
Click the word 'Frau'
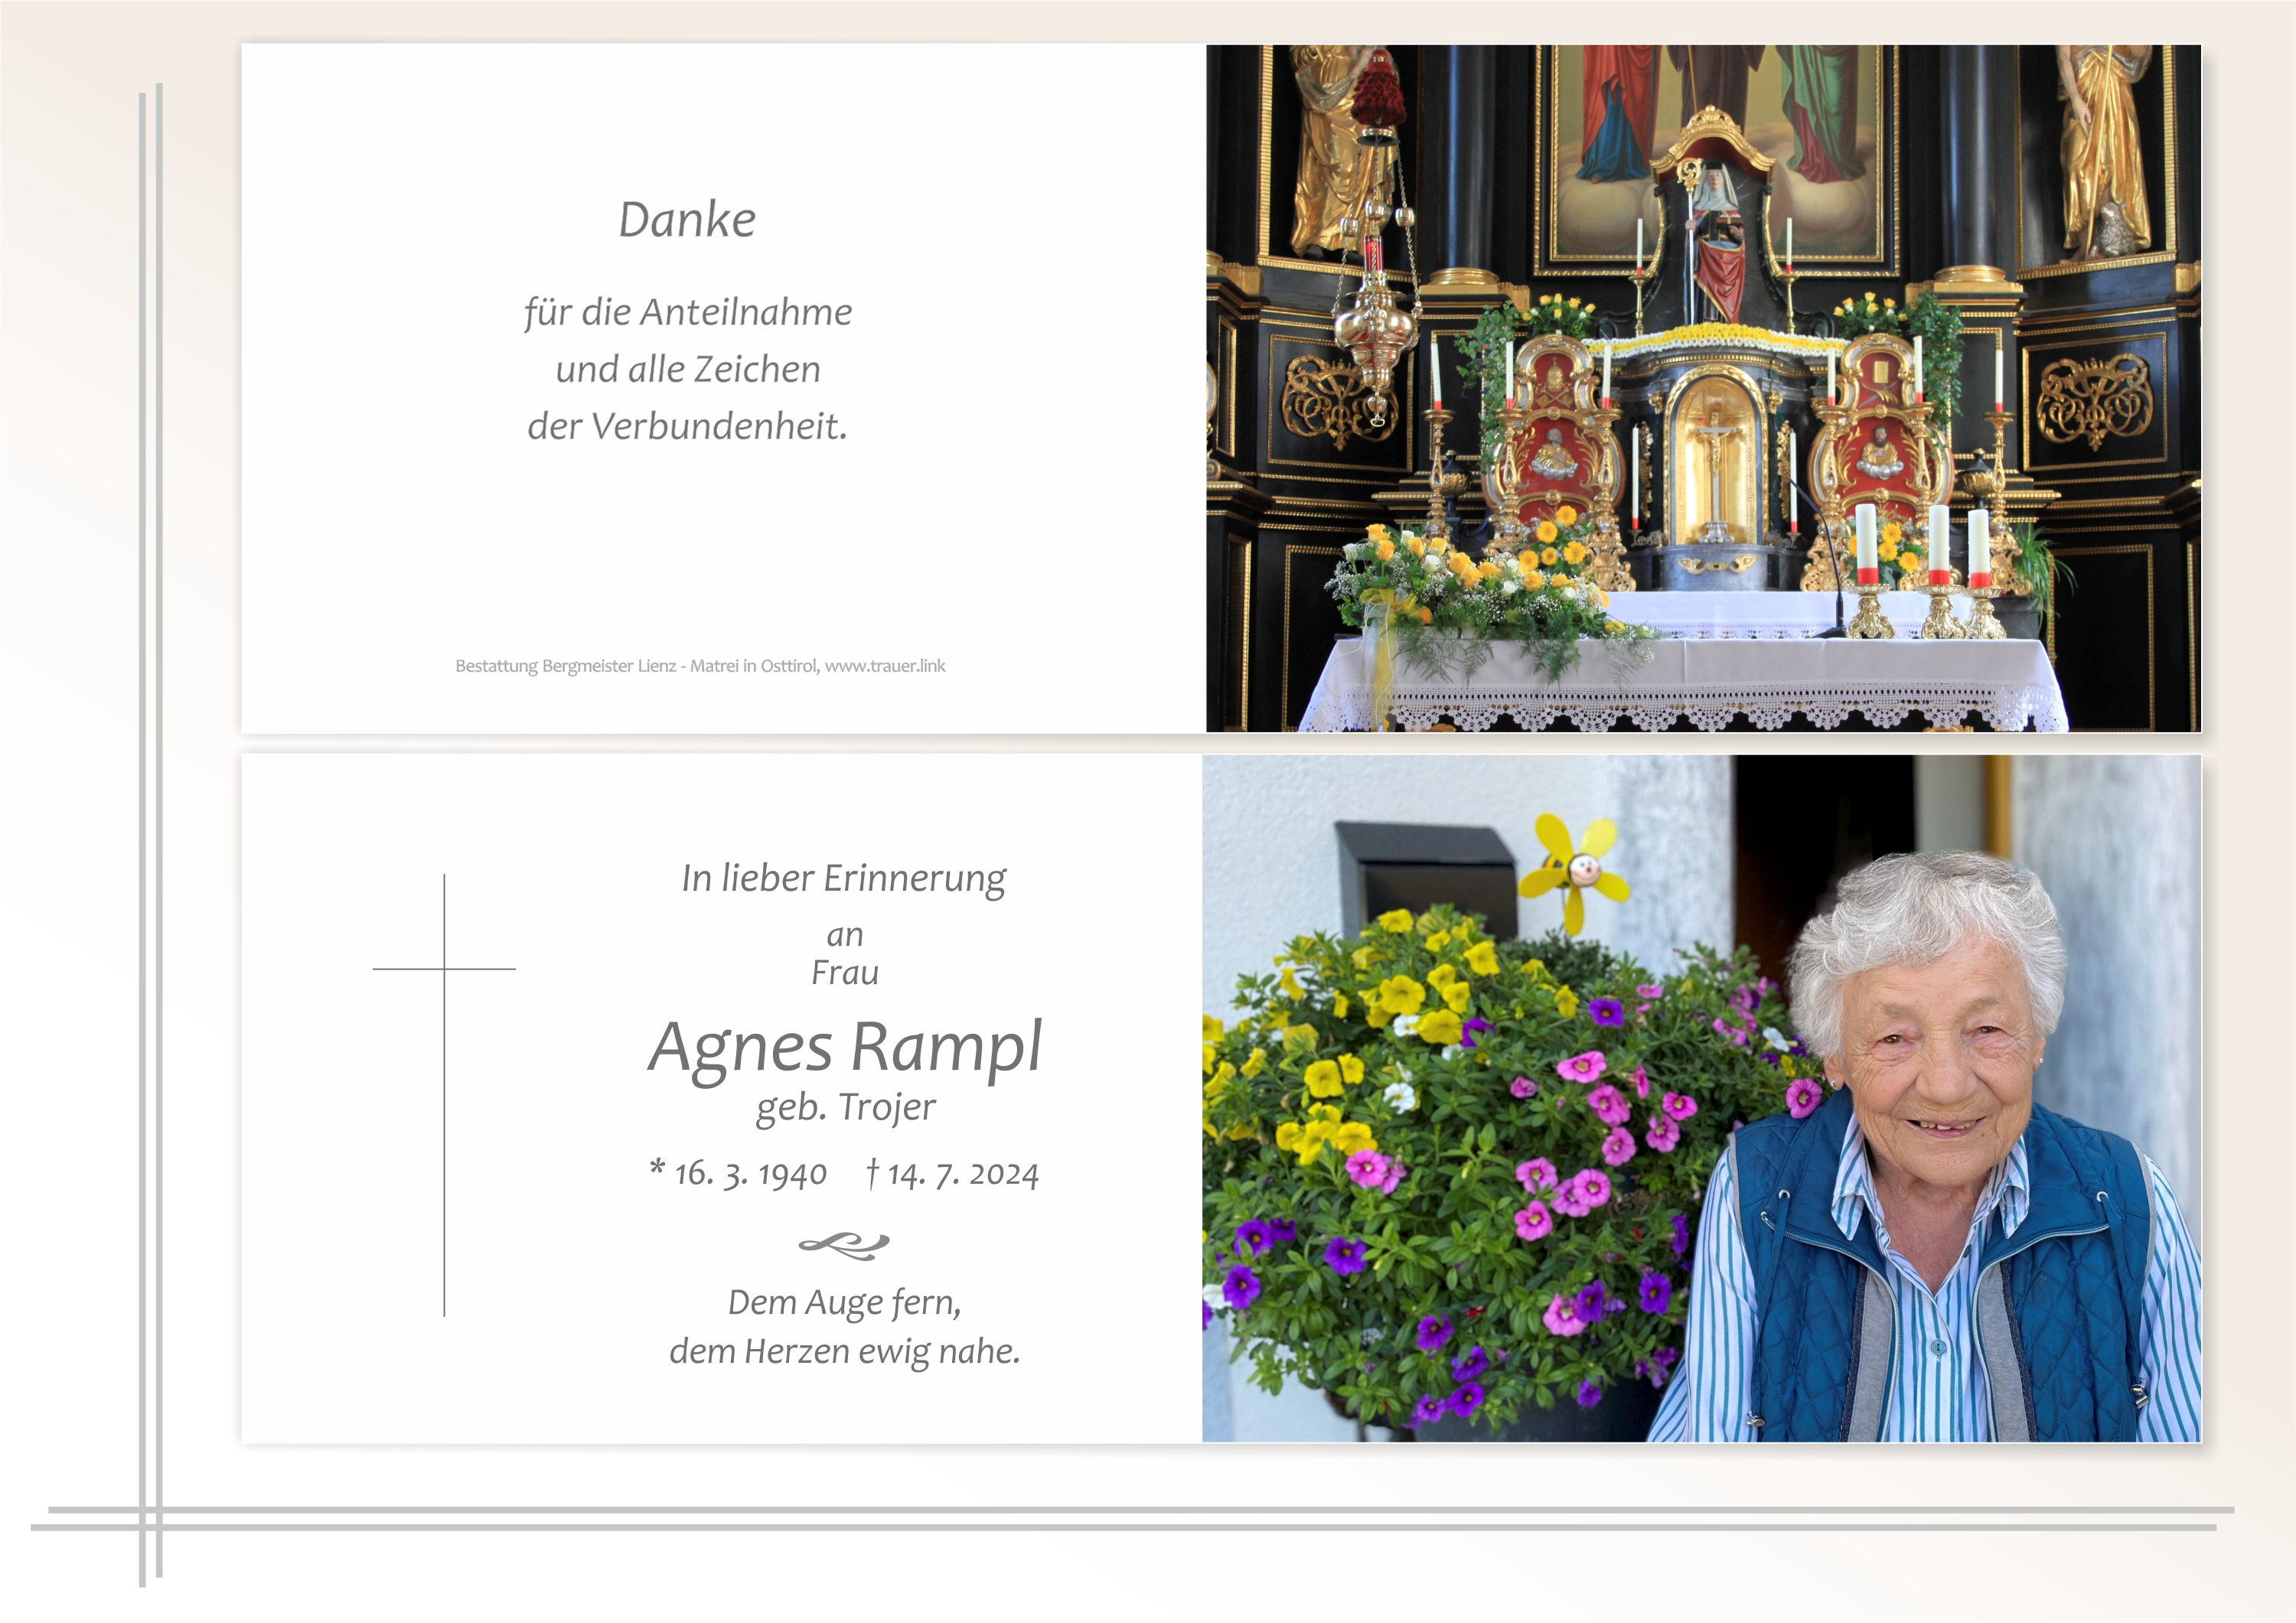tap(845, 972)
